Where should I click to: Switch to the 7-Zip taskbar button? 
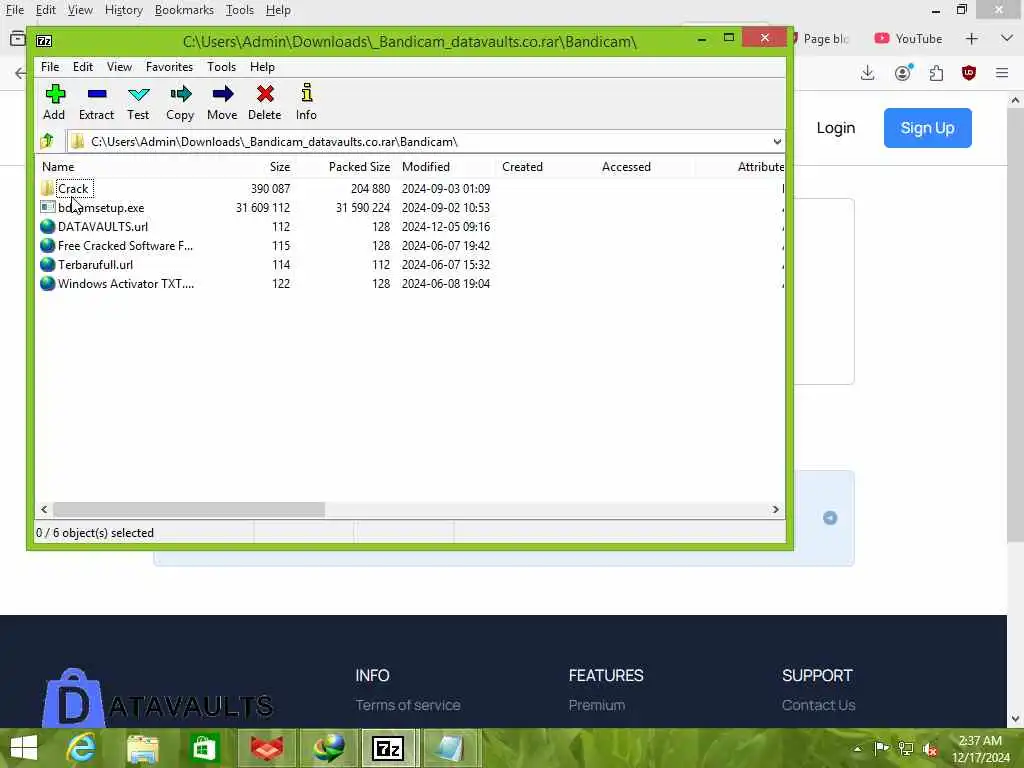388,748
